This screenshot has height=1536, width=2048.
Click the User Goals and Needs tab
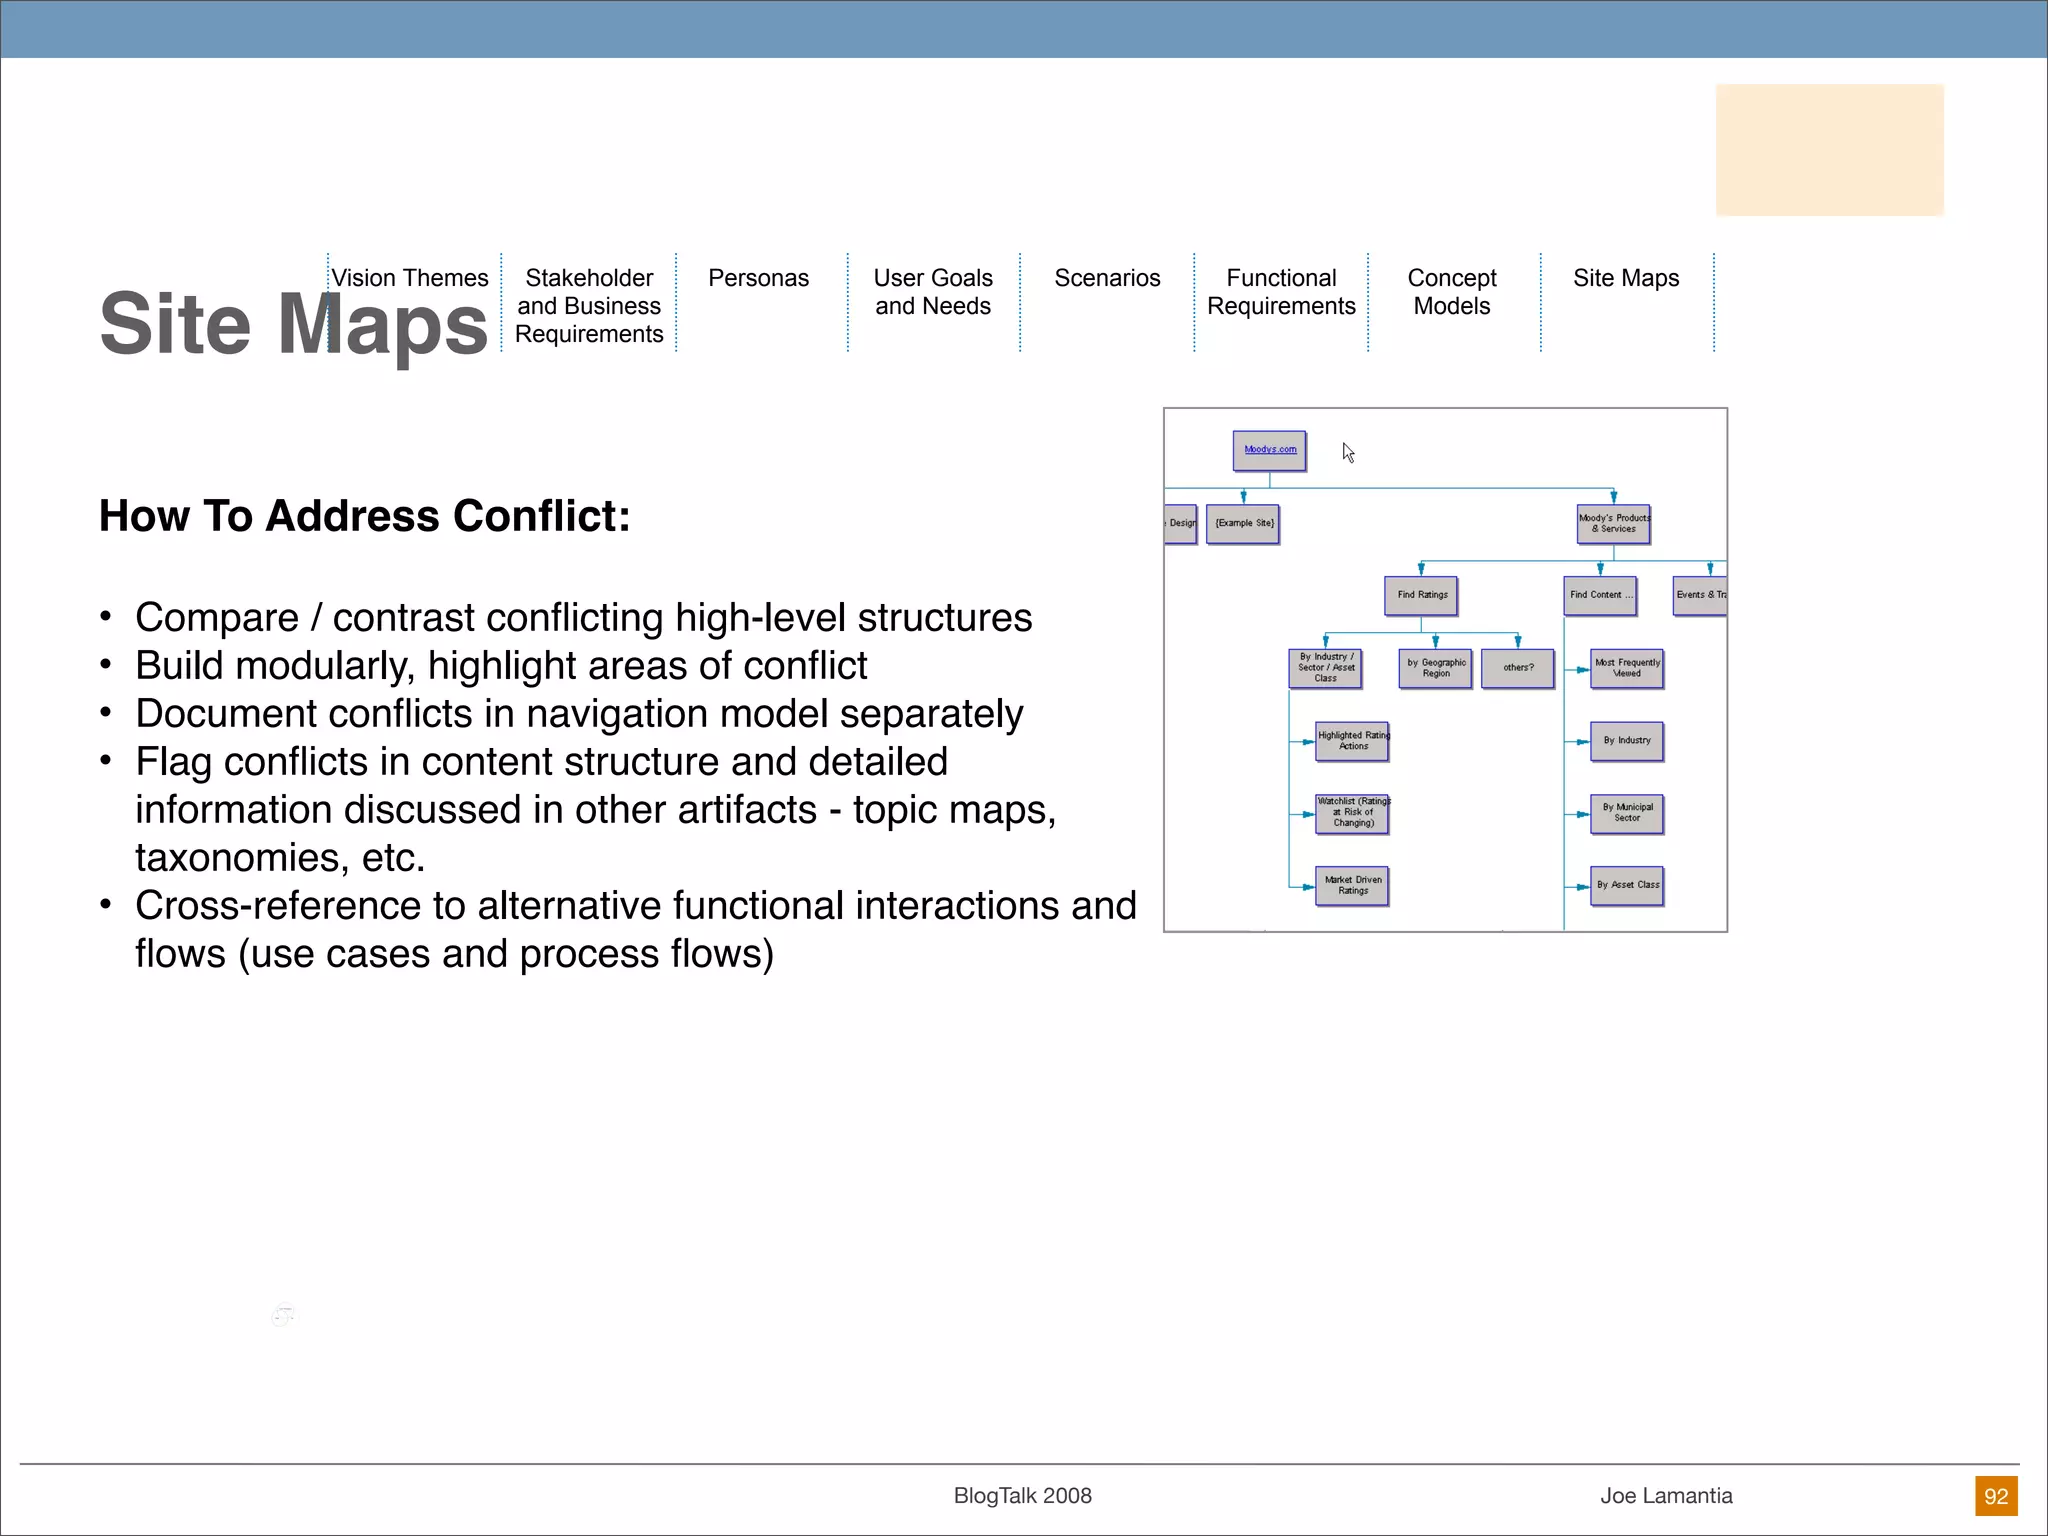[x=933, y=292]
